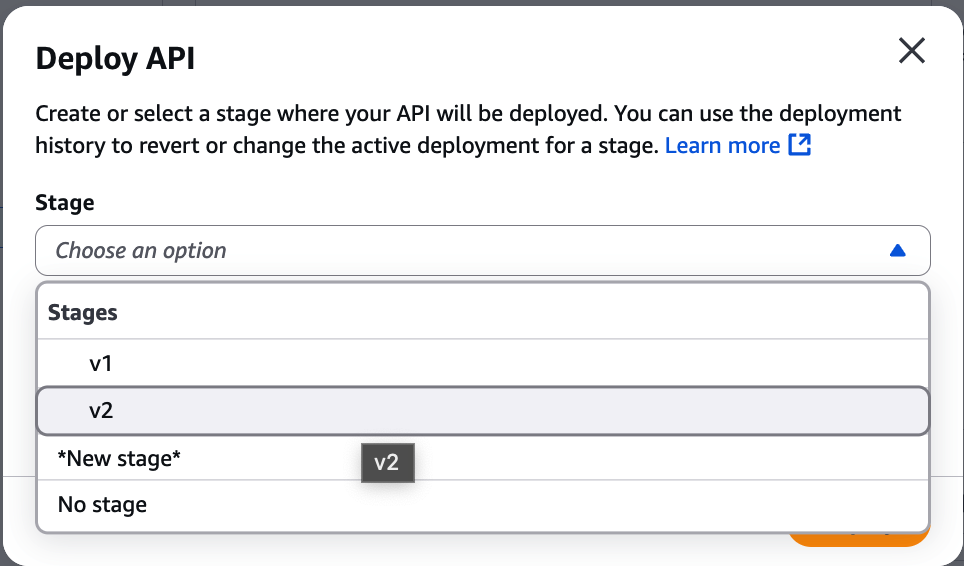Click the 'Stages' group header
Image resolution: width=964 pixels, height=566 pixels.
(83, 313)
